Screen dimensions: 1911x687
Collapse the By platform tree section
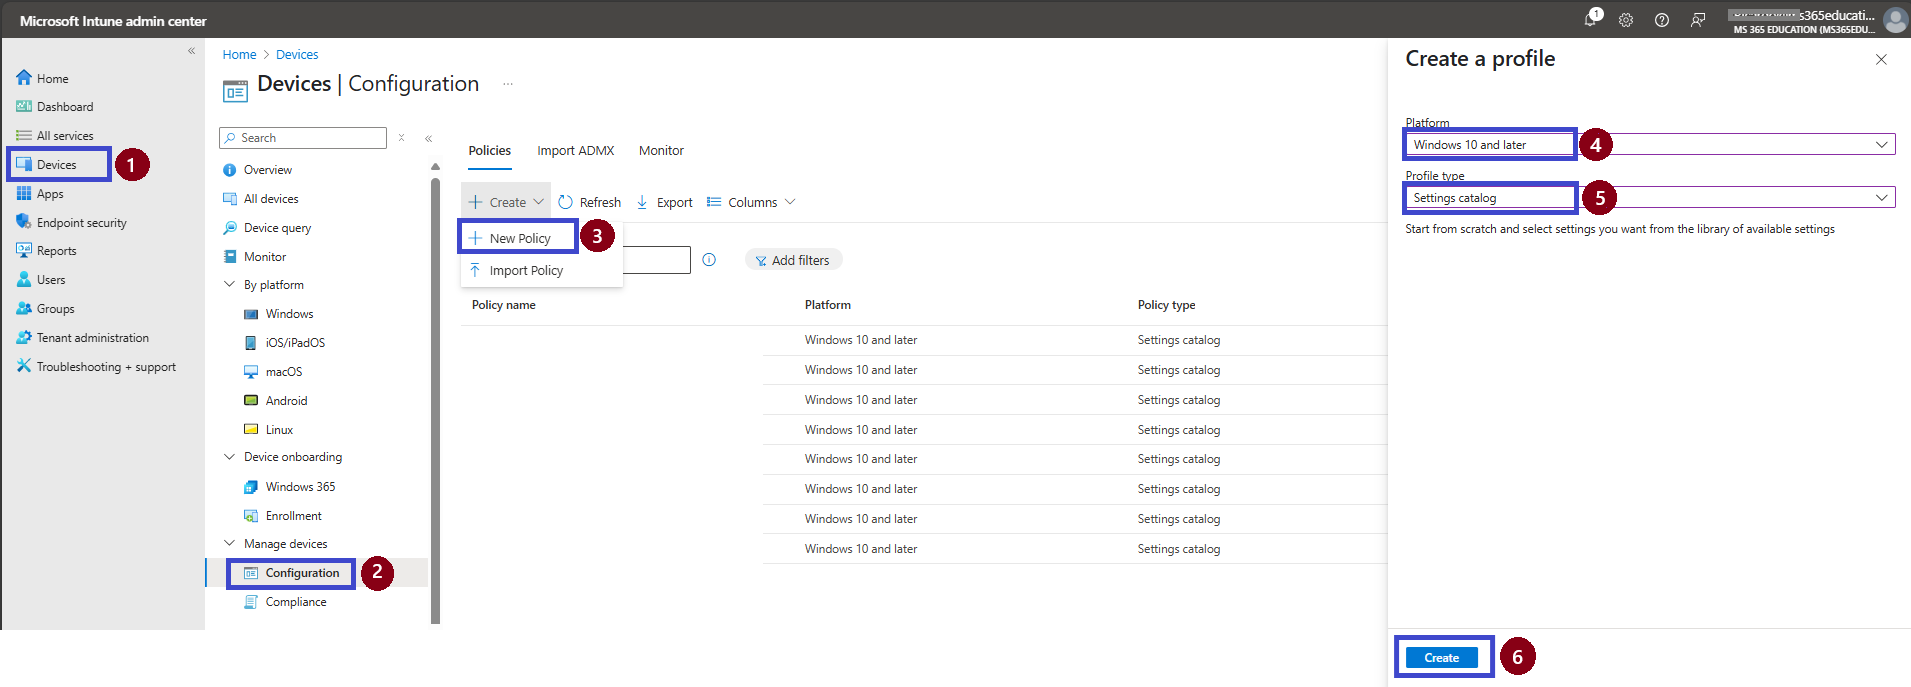coord(229,285)
